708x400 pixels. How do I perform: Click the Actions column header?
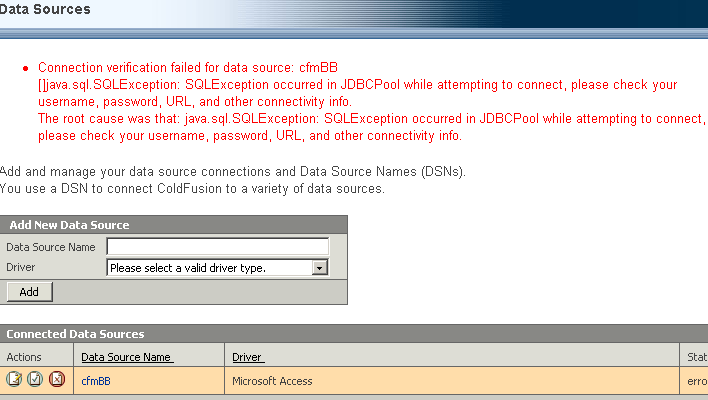23,357
